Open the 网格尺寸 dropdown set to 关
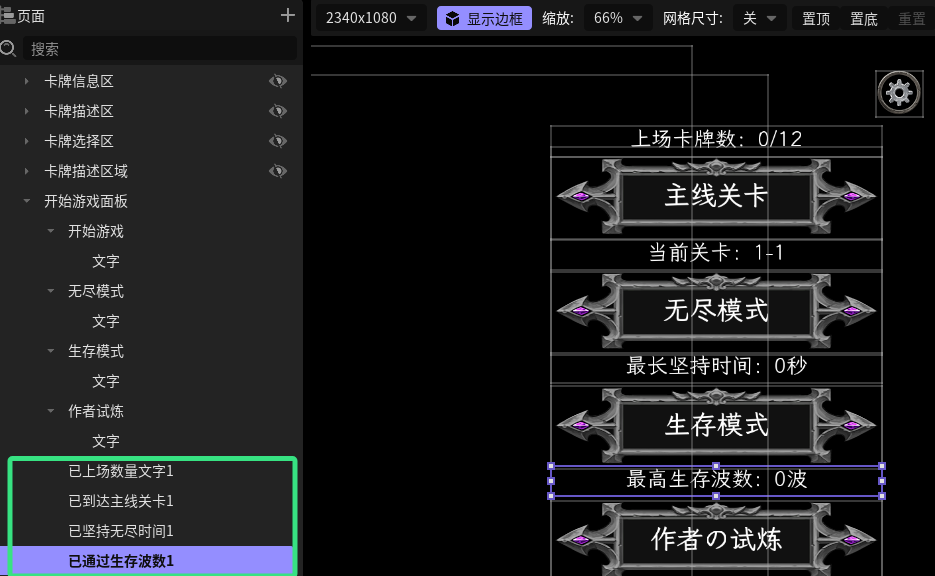The width and height of the screenshot is (935, 576). [759, 18]
